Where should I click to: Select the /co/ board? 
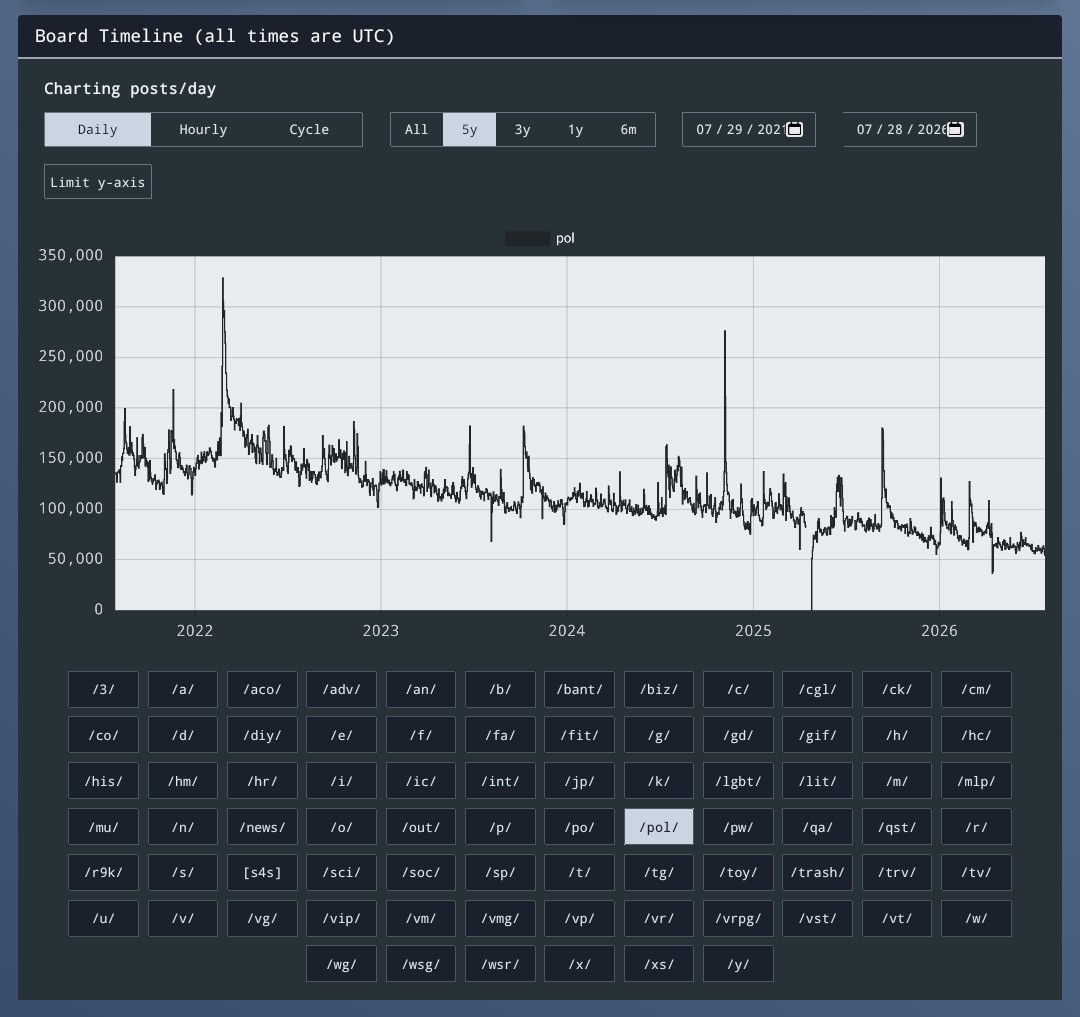(x=103, y=735)
